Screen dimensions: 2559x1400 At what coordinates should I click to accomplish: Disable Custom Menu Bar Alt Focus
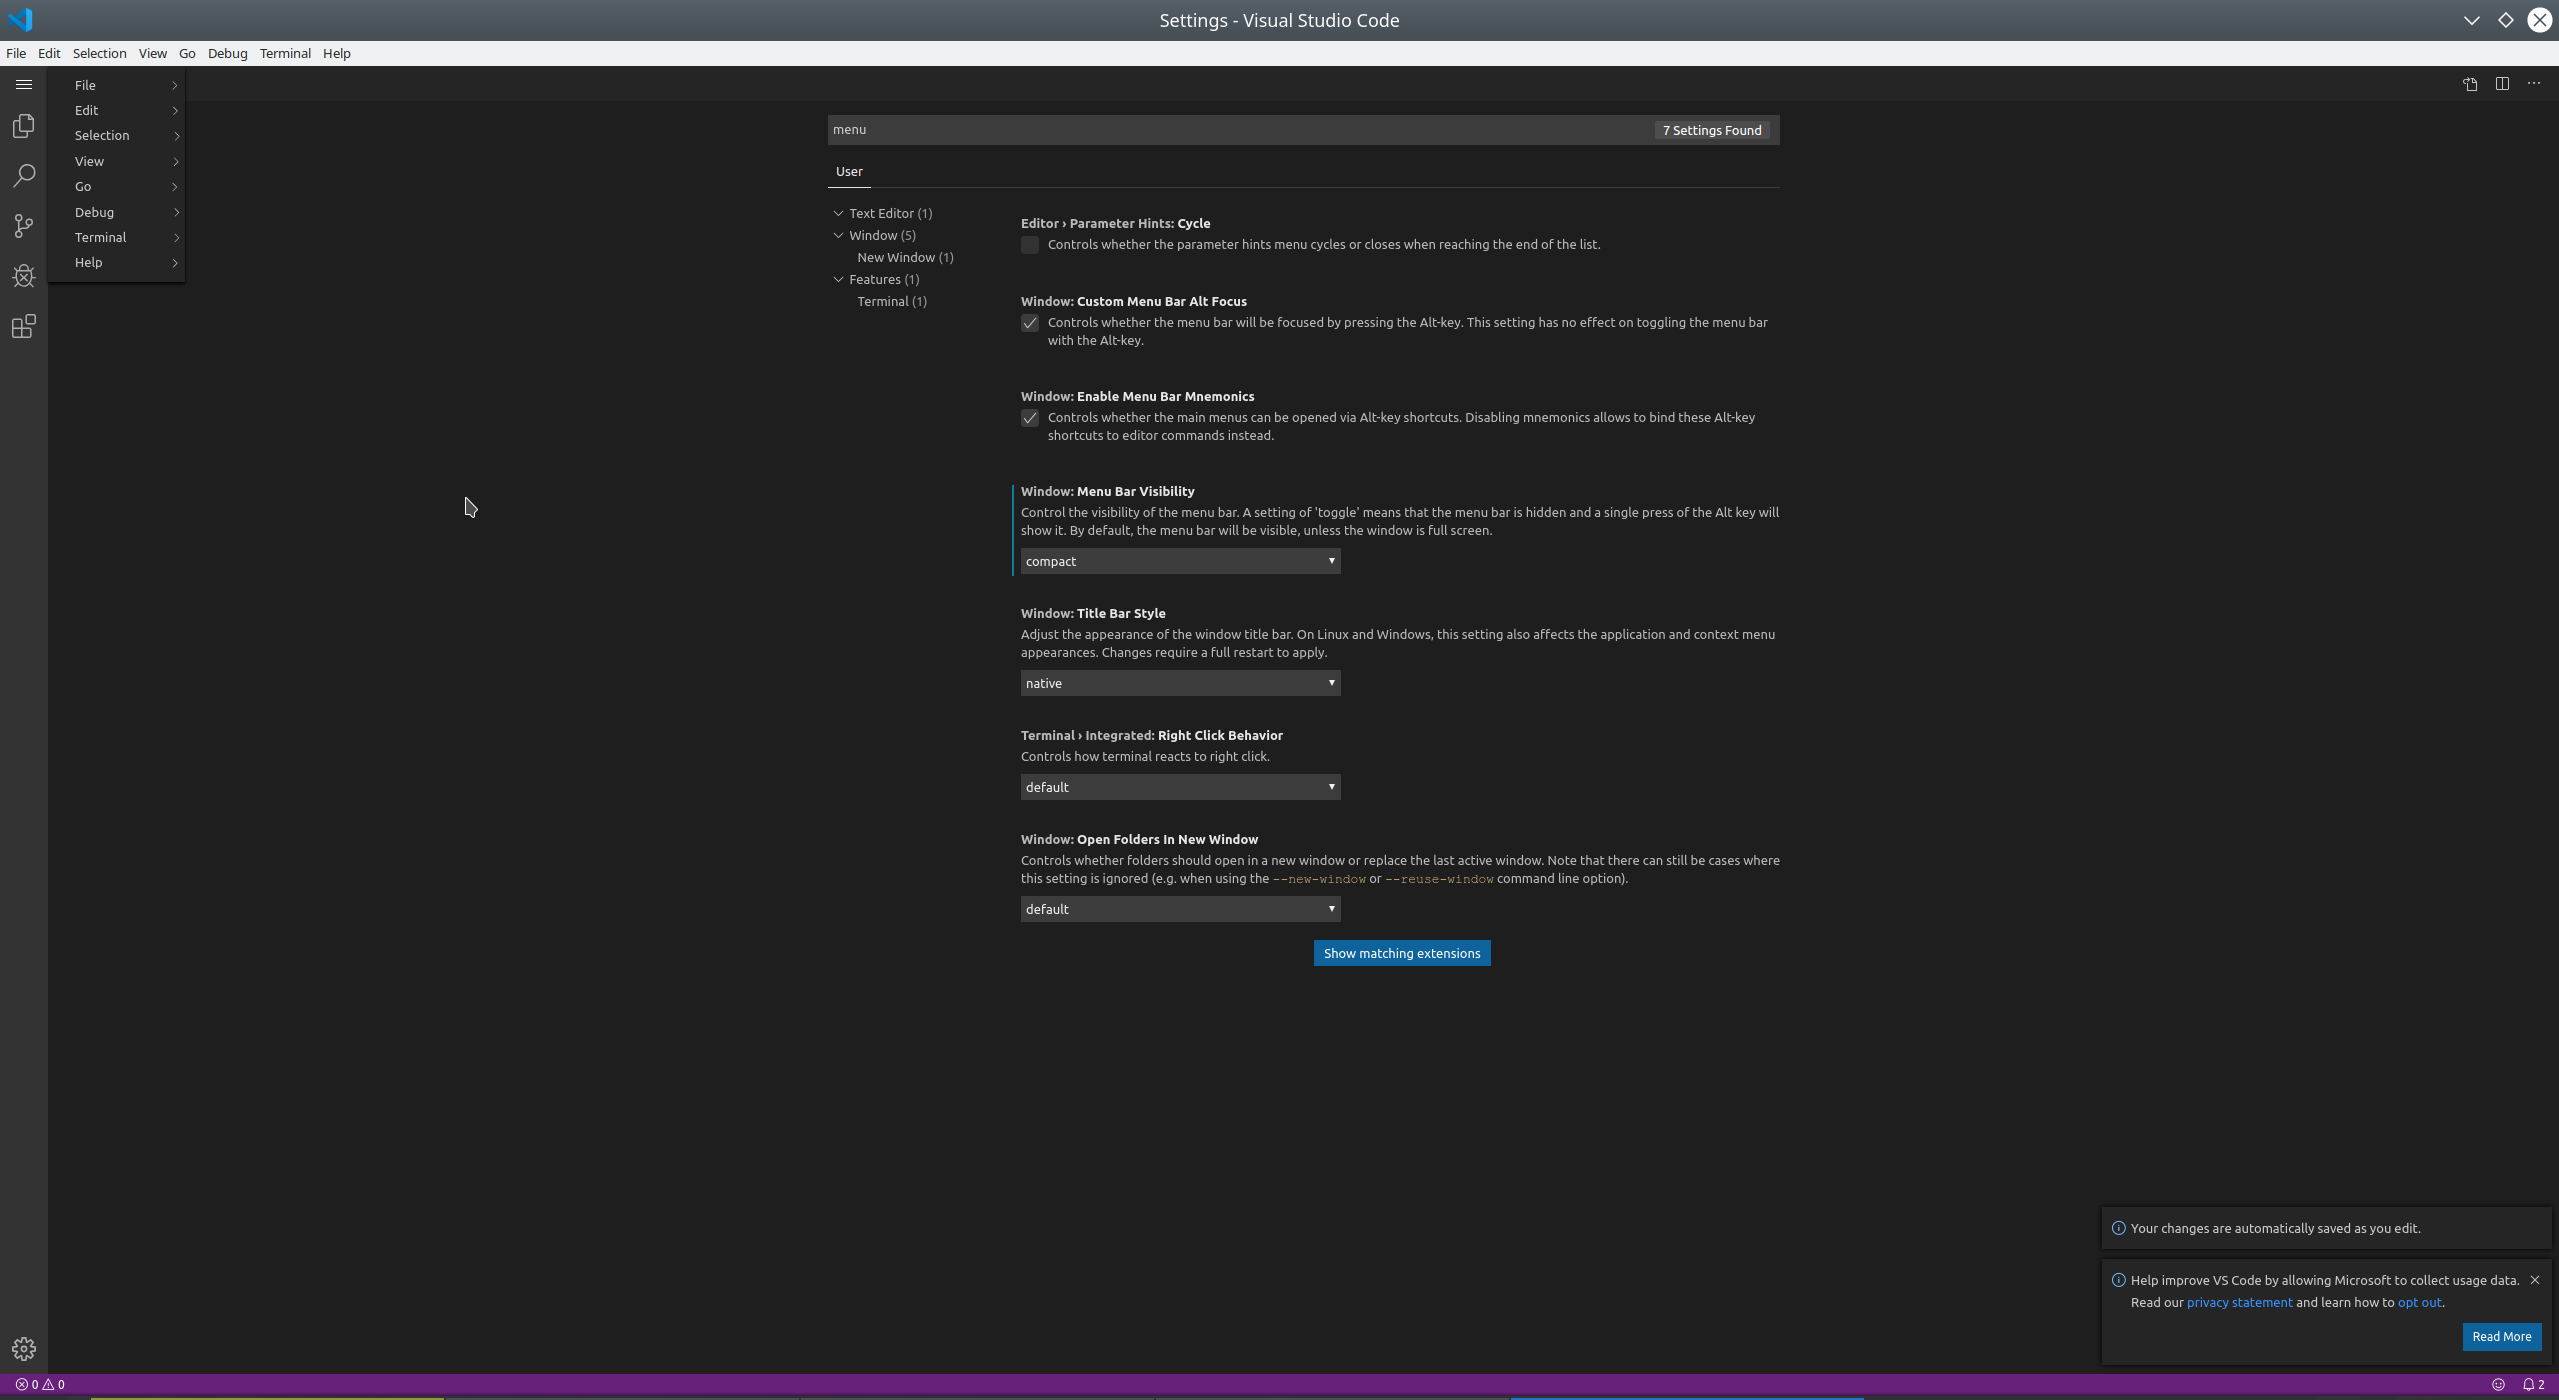(1029, 322)
